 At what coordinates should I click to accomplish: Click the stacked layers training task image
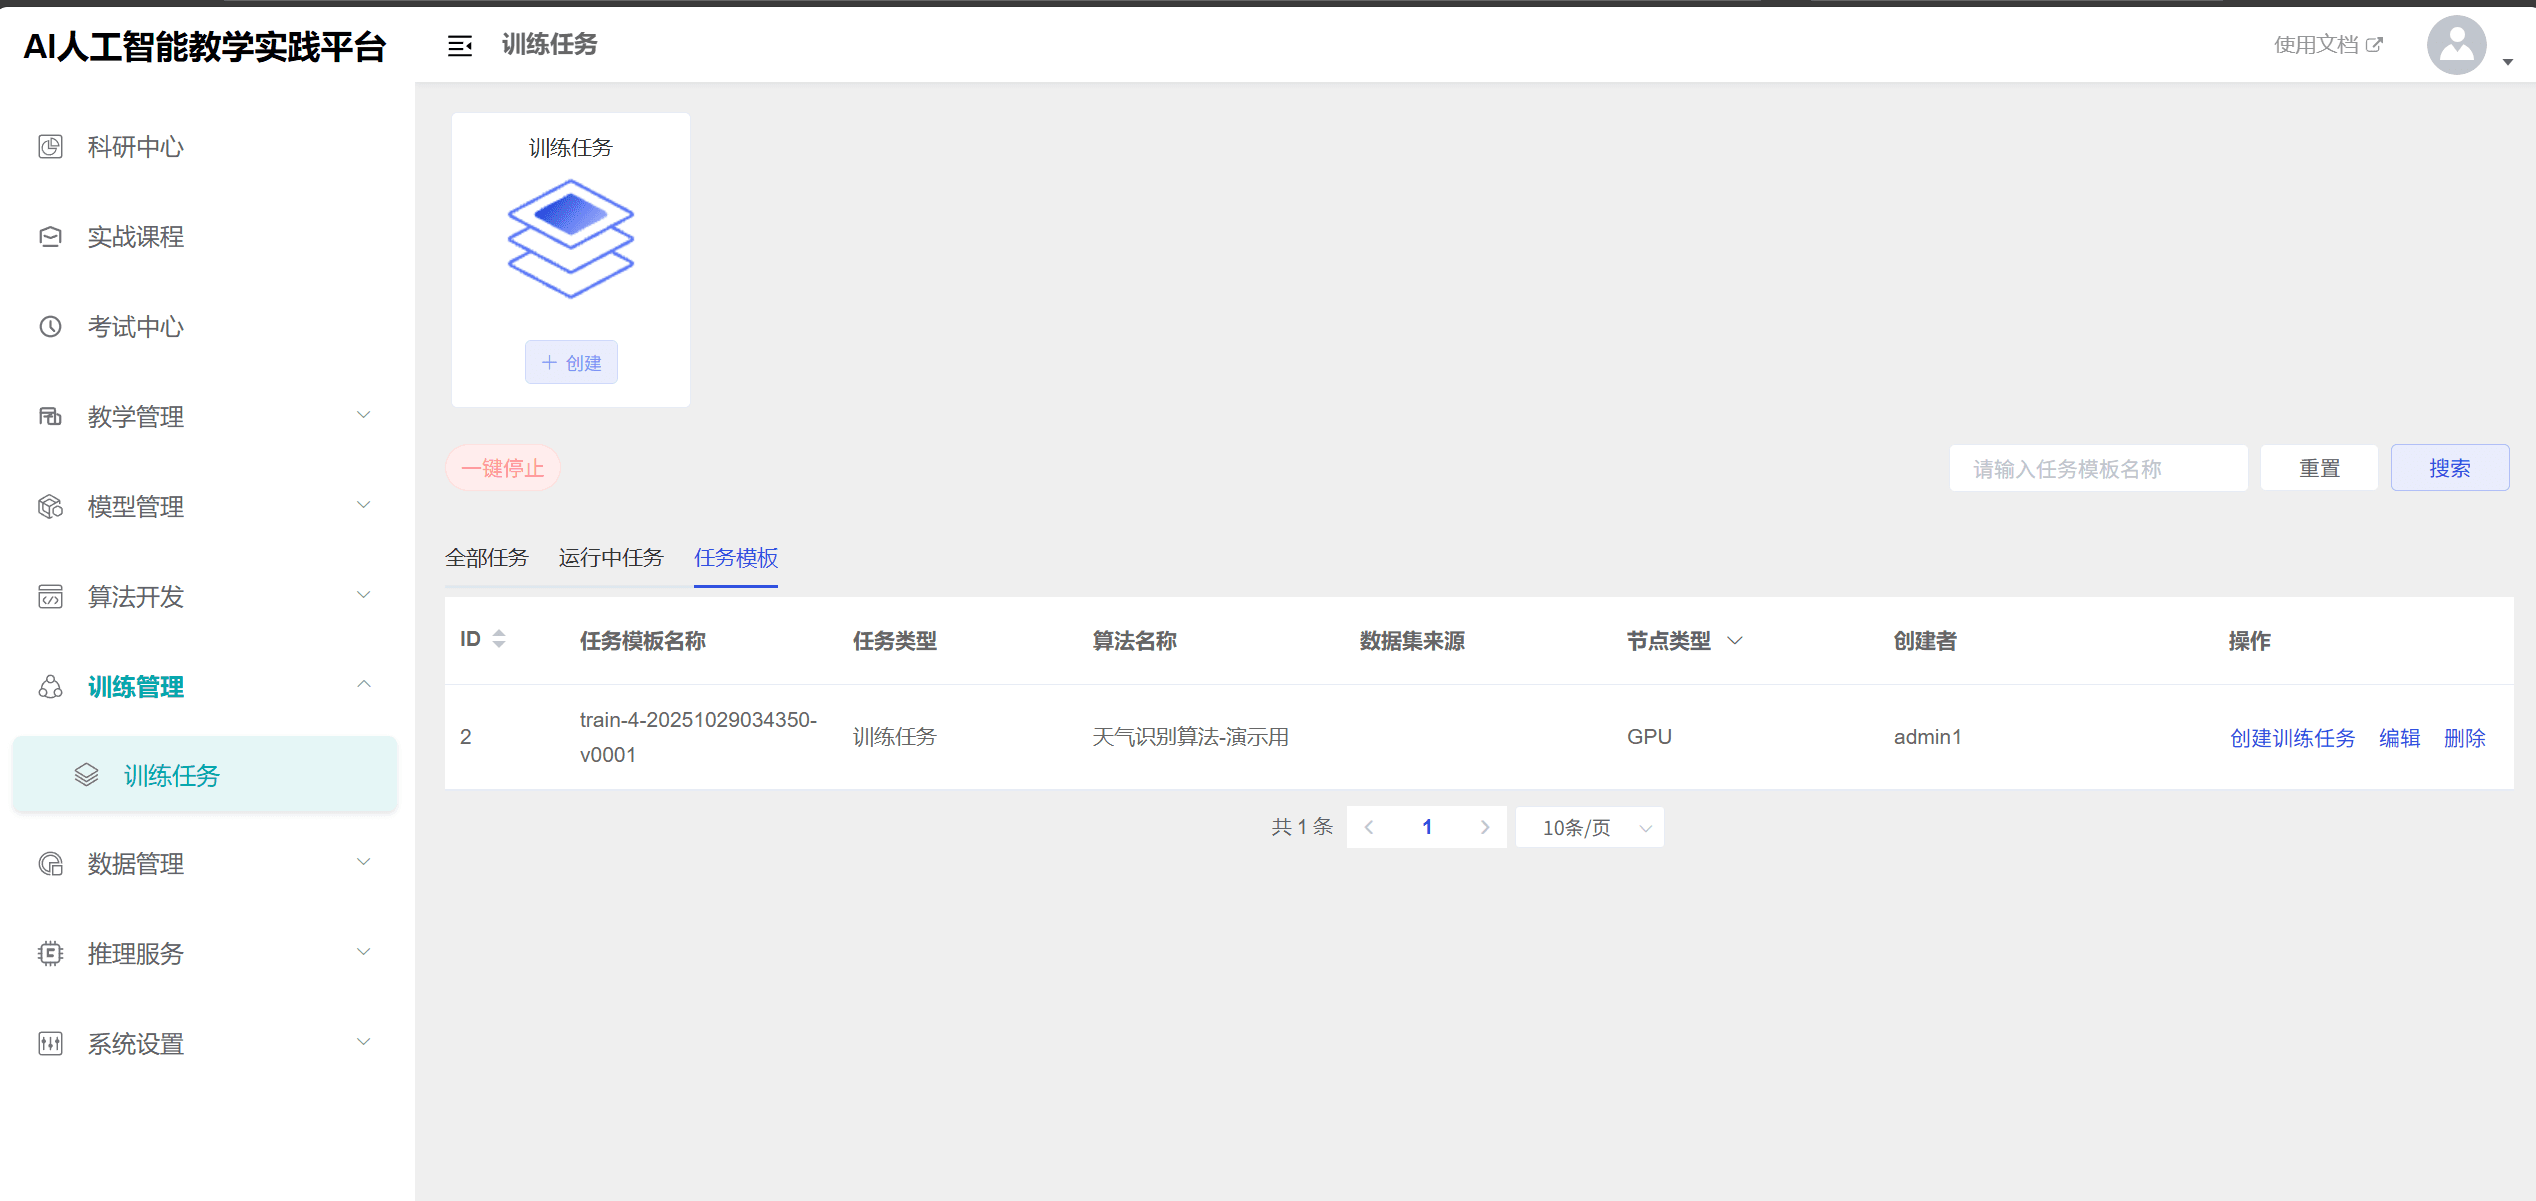[570, 238]
